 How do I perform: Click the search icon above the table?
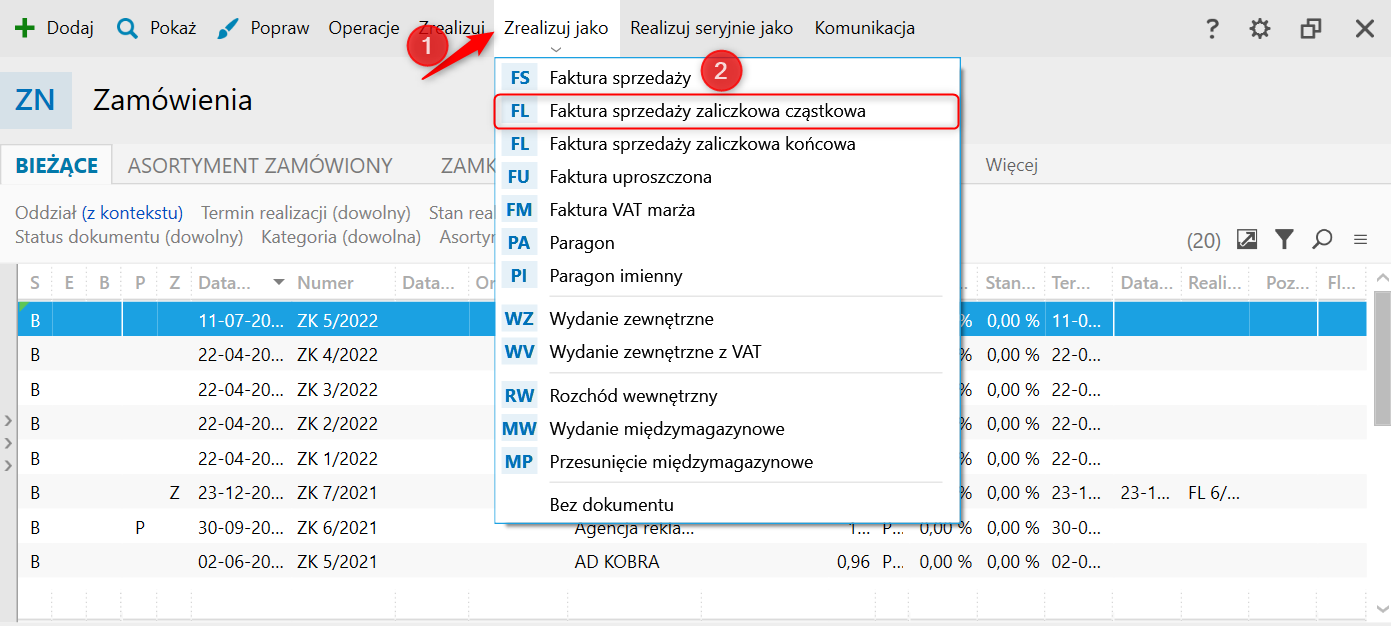tap(1323, 239)
